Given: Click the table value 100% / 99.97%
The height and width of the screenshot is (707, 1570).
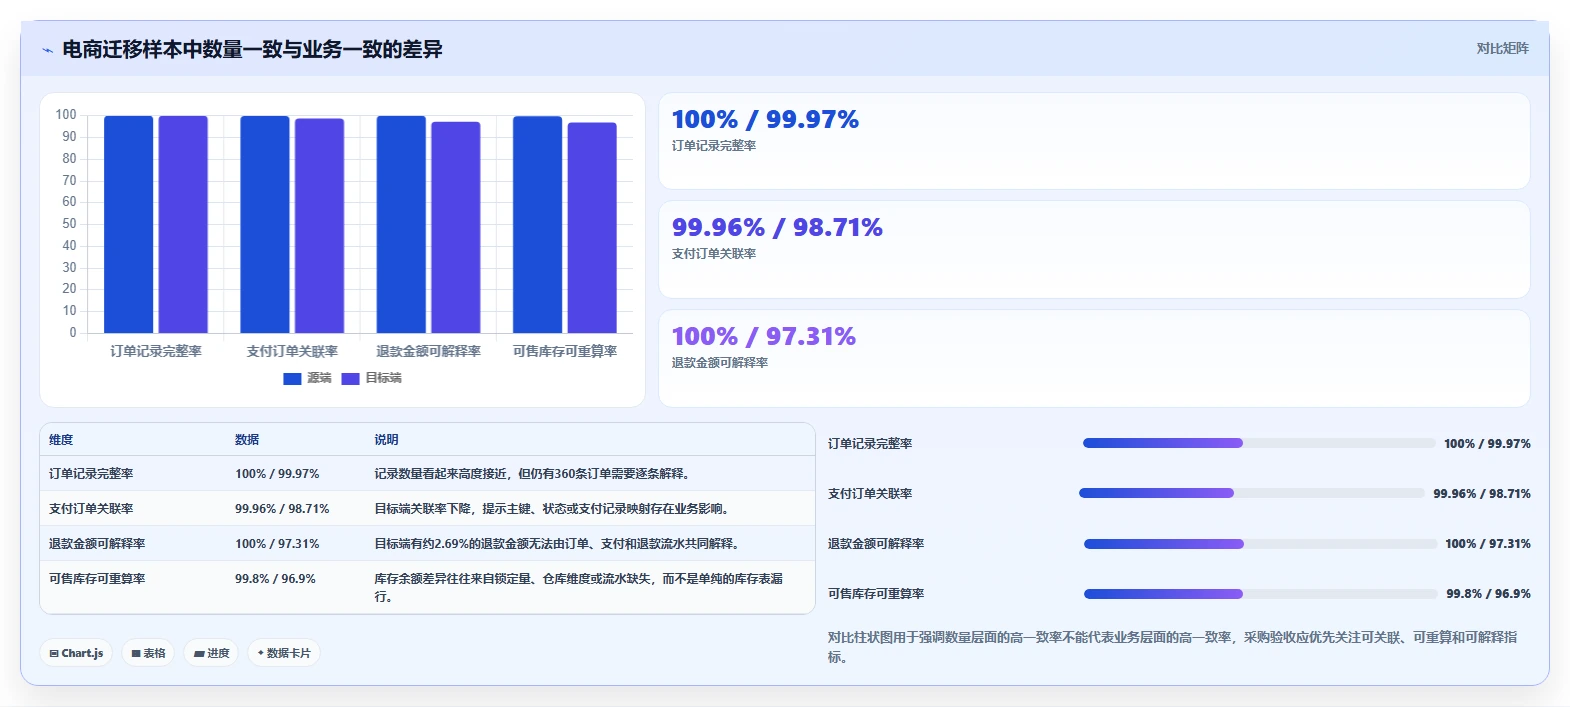Looking at the screenshot, I should [277, 474].
